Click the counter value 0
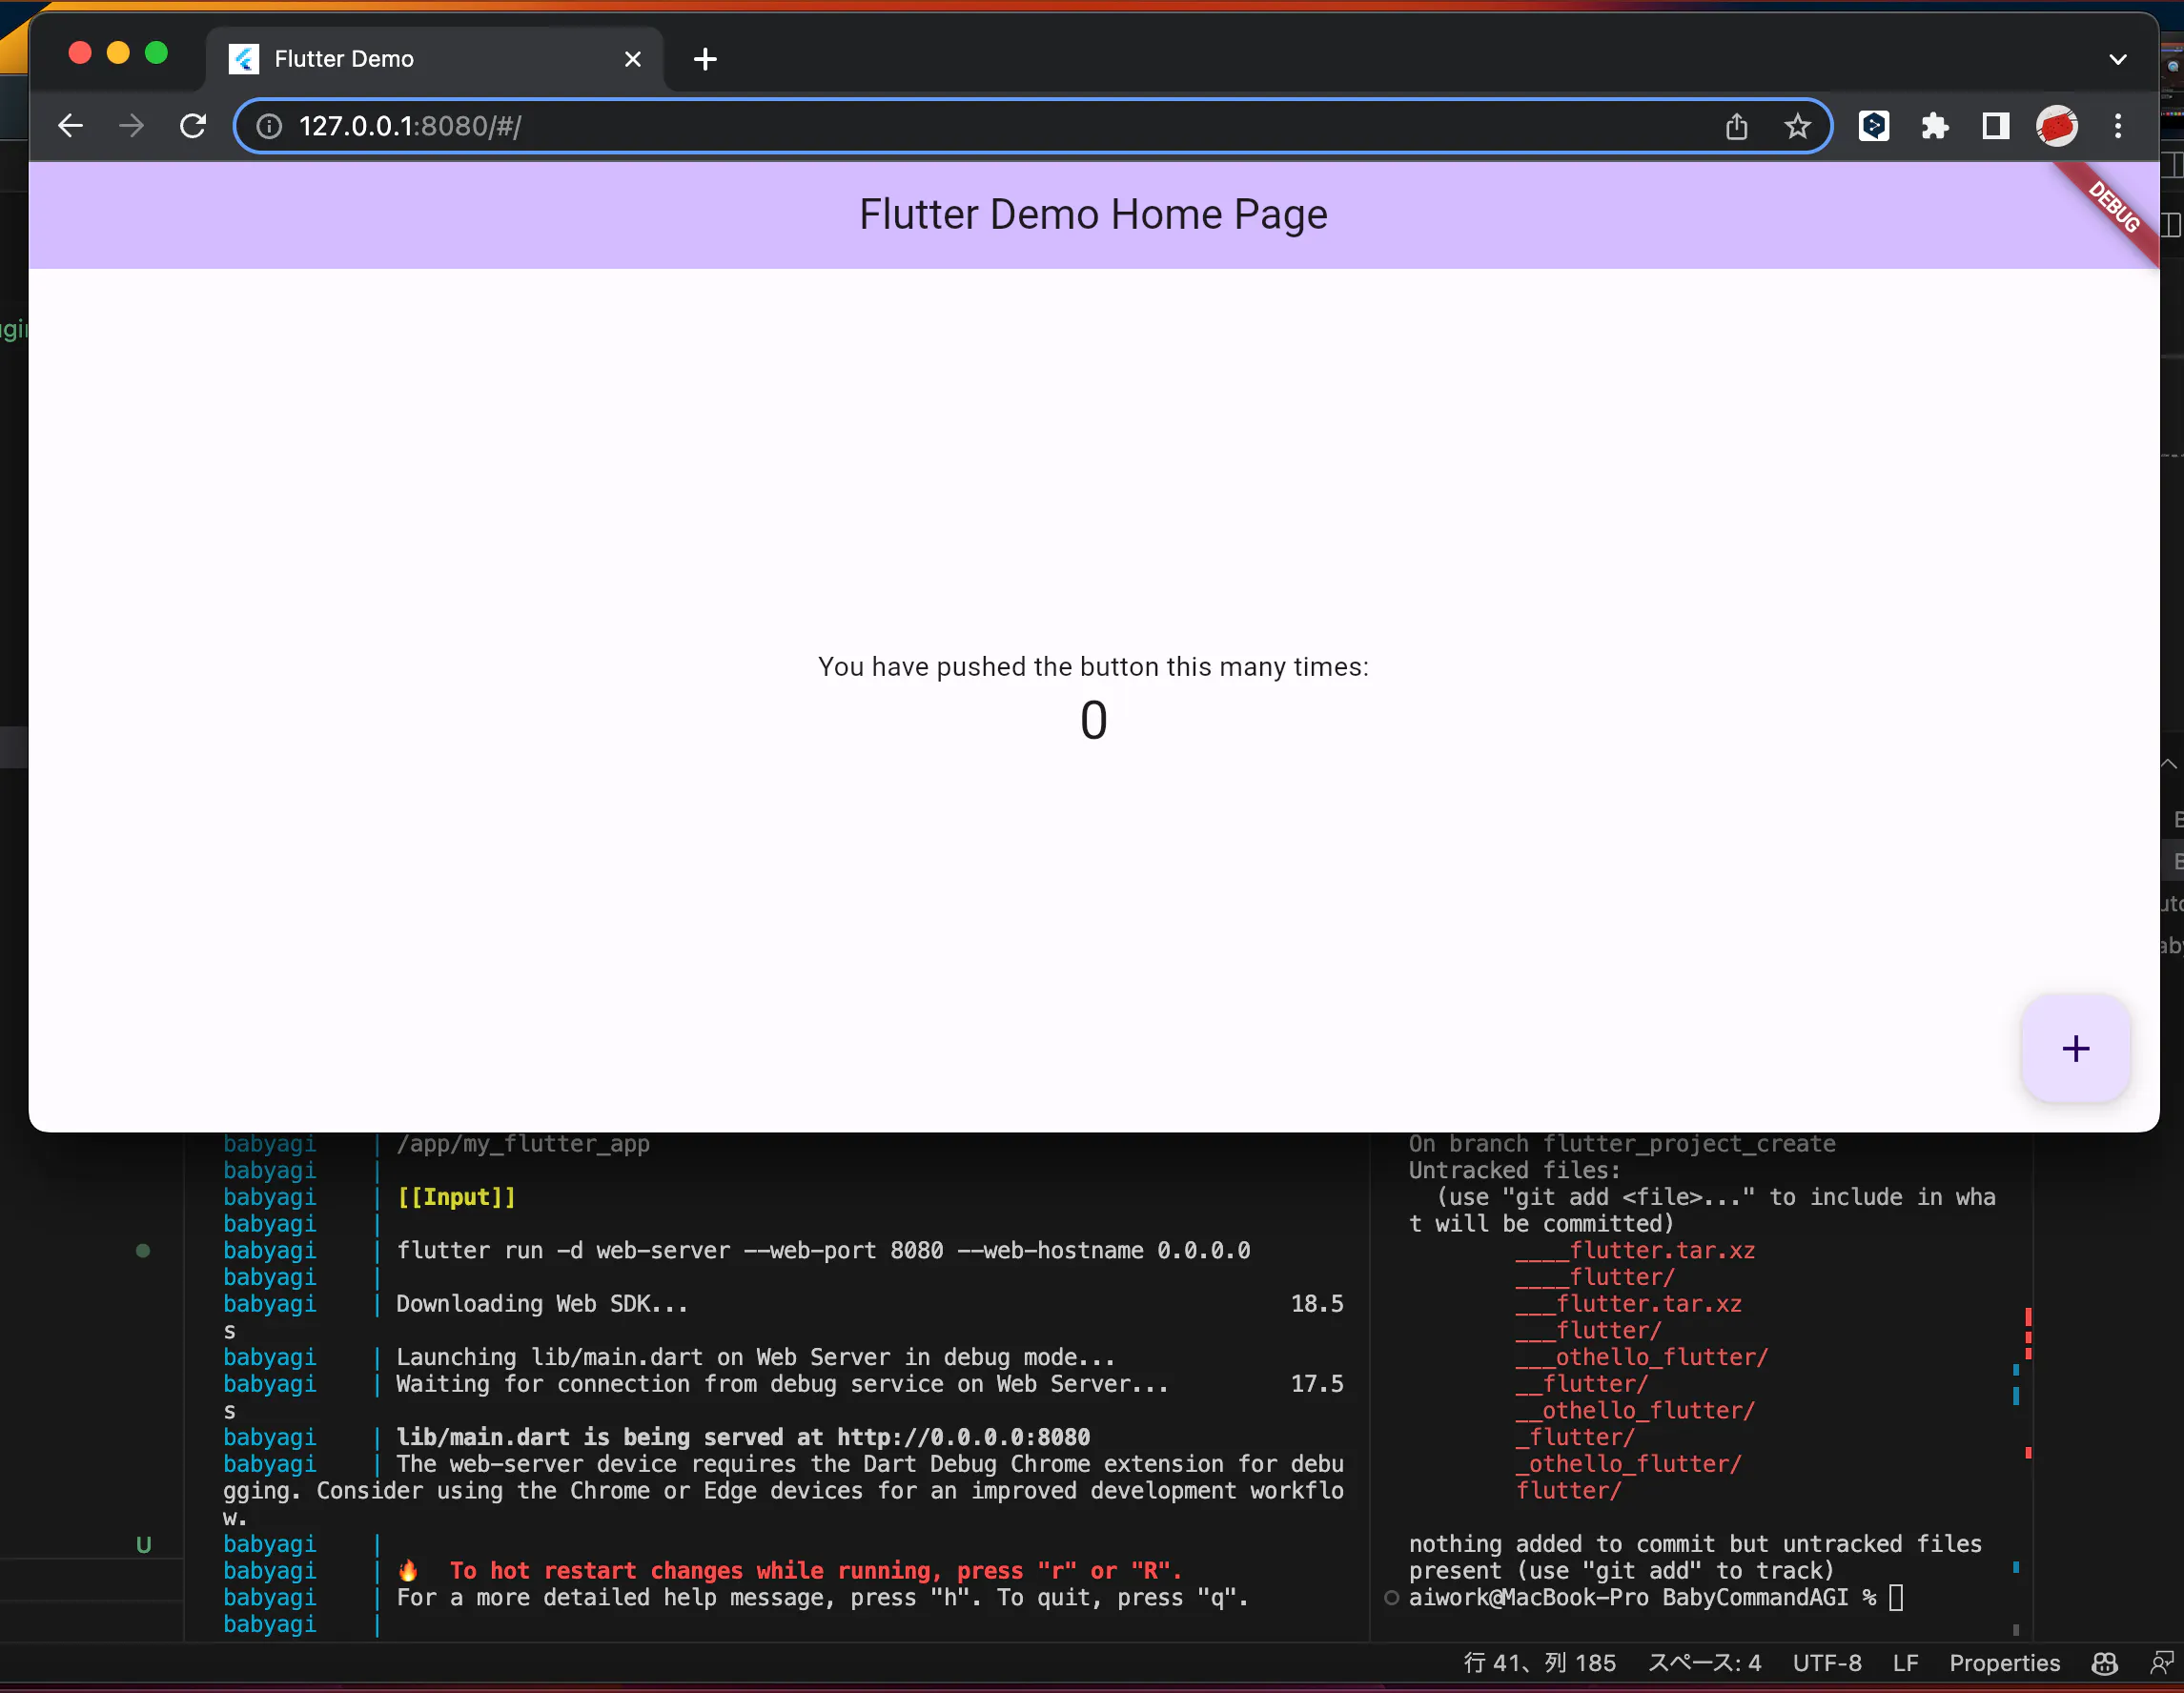Image resolution: width=2184 pixels, height=1693 pixels. [x=1093, y=720]
